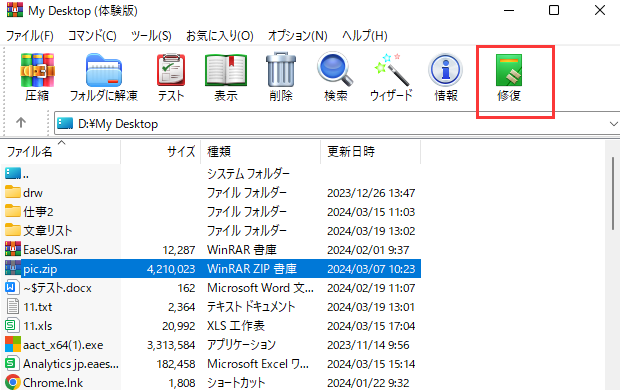Select the Chrome.lnk file name

tap(53, 382)
